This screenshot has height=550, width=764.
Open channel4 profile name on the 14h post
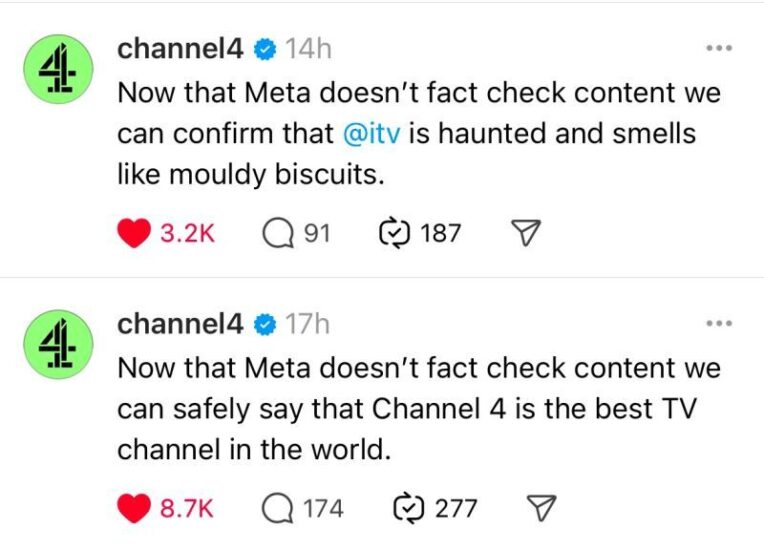tap(180, 48)
